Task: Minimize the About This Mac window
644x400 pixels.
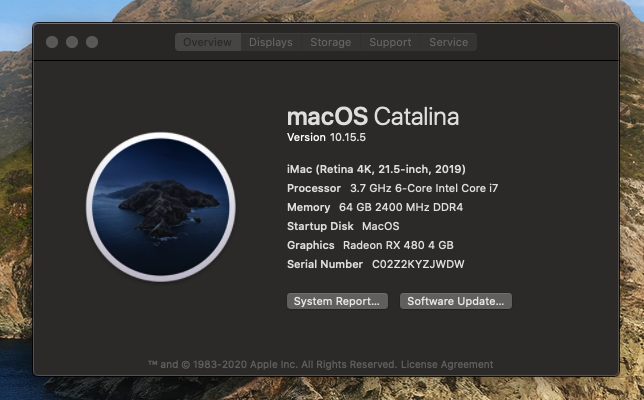Action: (72, 42)
